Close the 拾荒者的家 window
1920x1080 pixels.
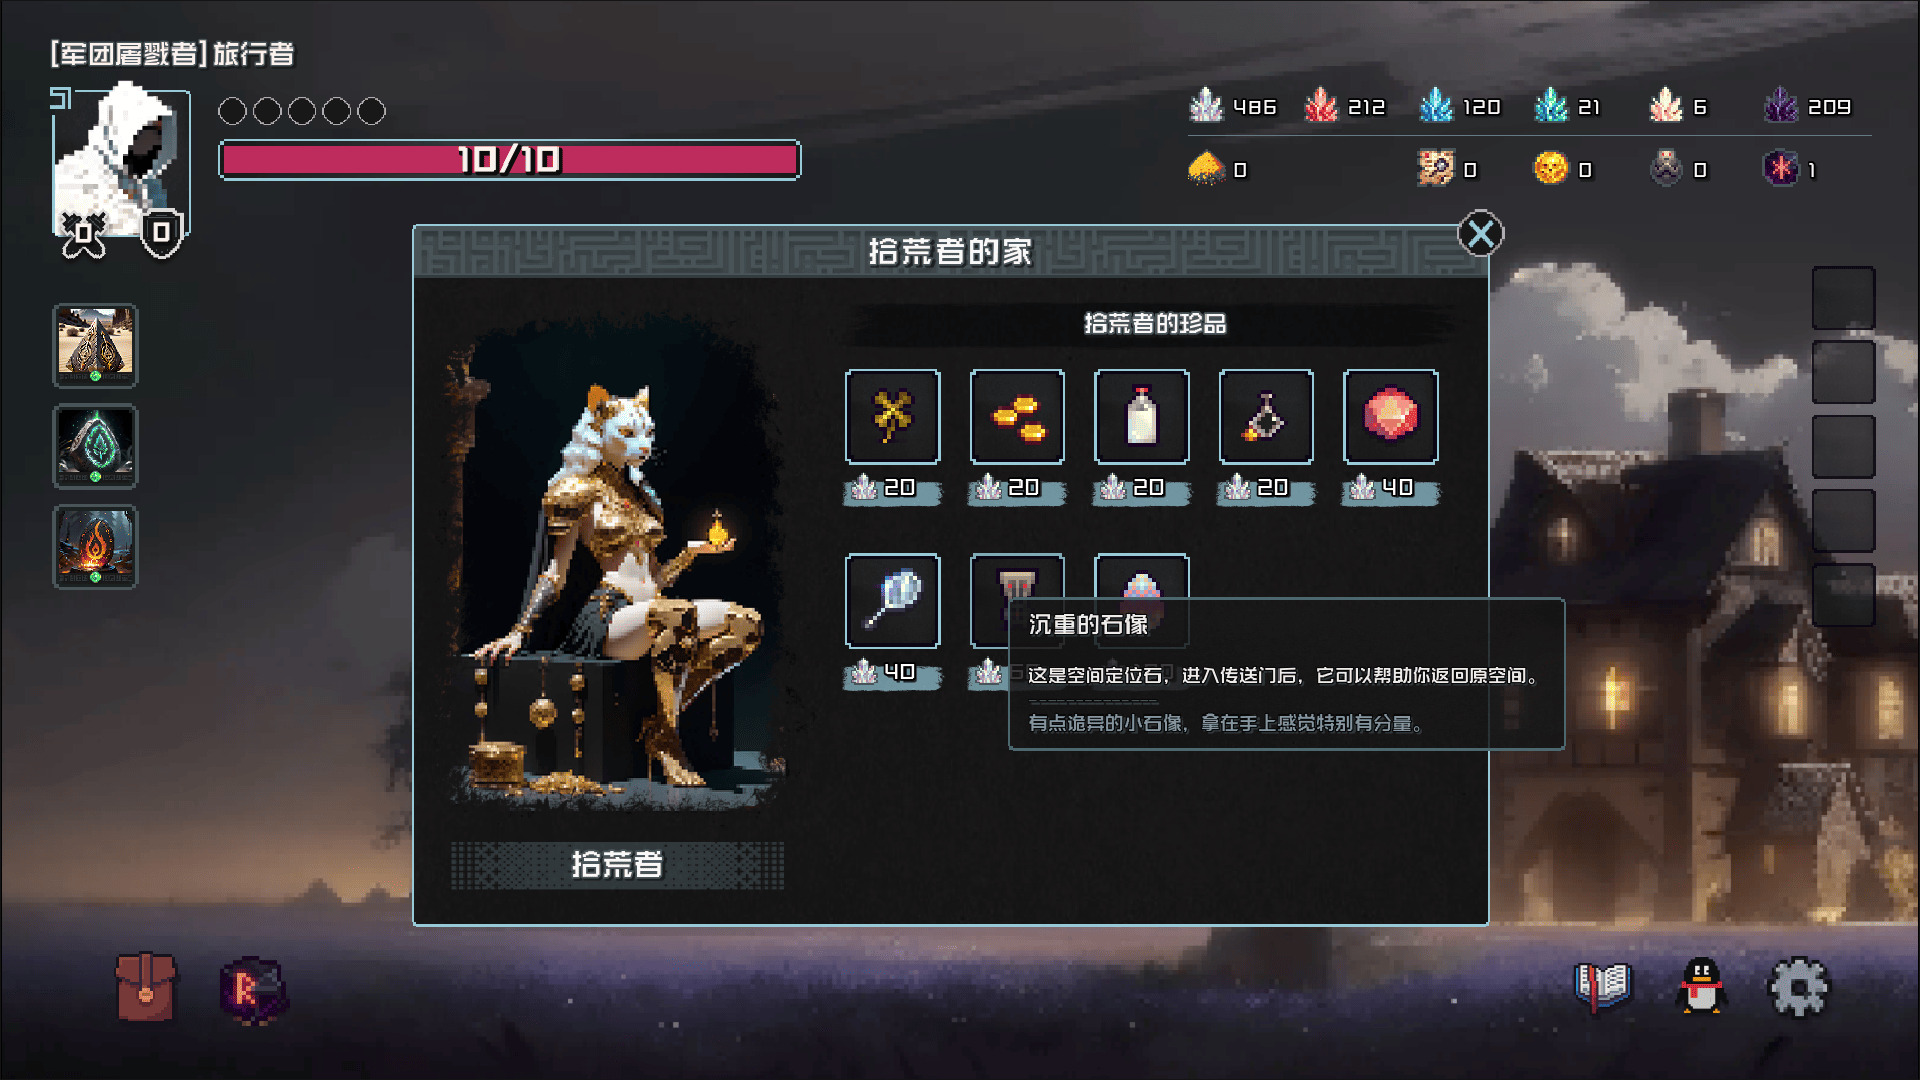pyautogui.click(x=1480, y=234)
